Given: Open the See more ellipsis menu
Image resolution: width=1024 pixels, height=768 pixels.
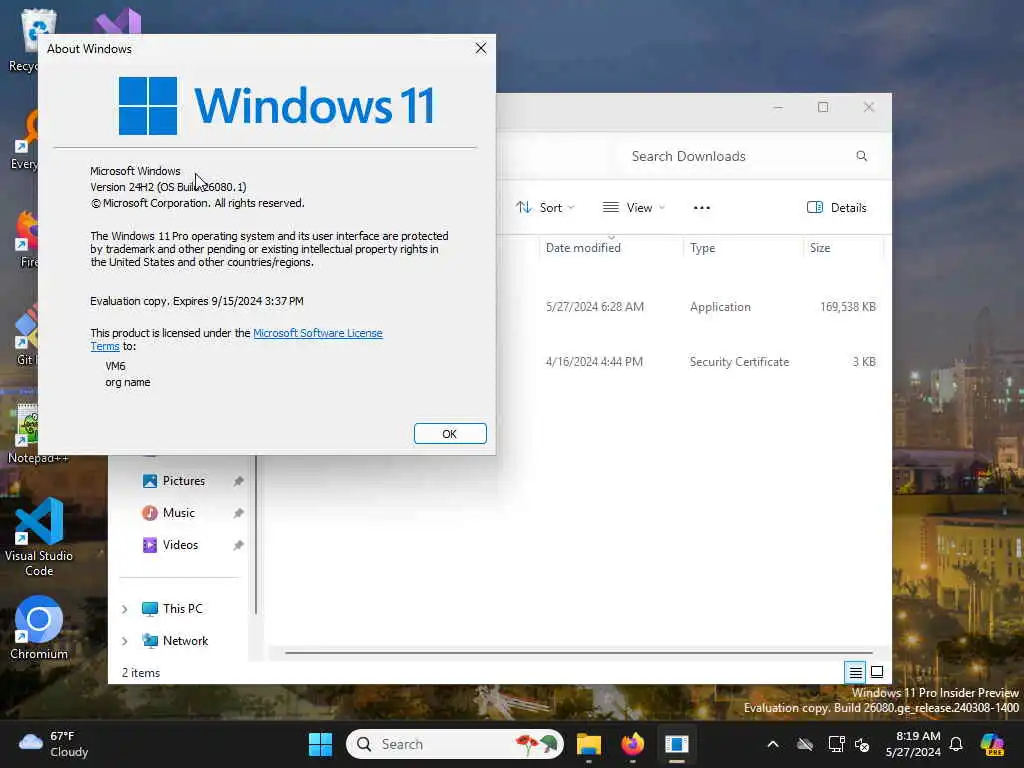Looking at the screenshot, I should (x=701, y=208).
